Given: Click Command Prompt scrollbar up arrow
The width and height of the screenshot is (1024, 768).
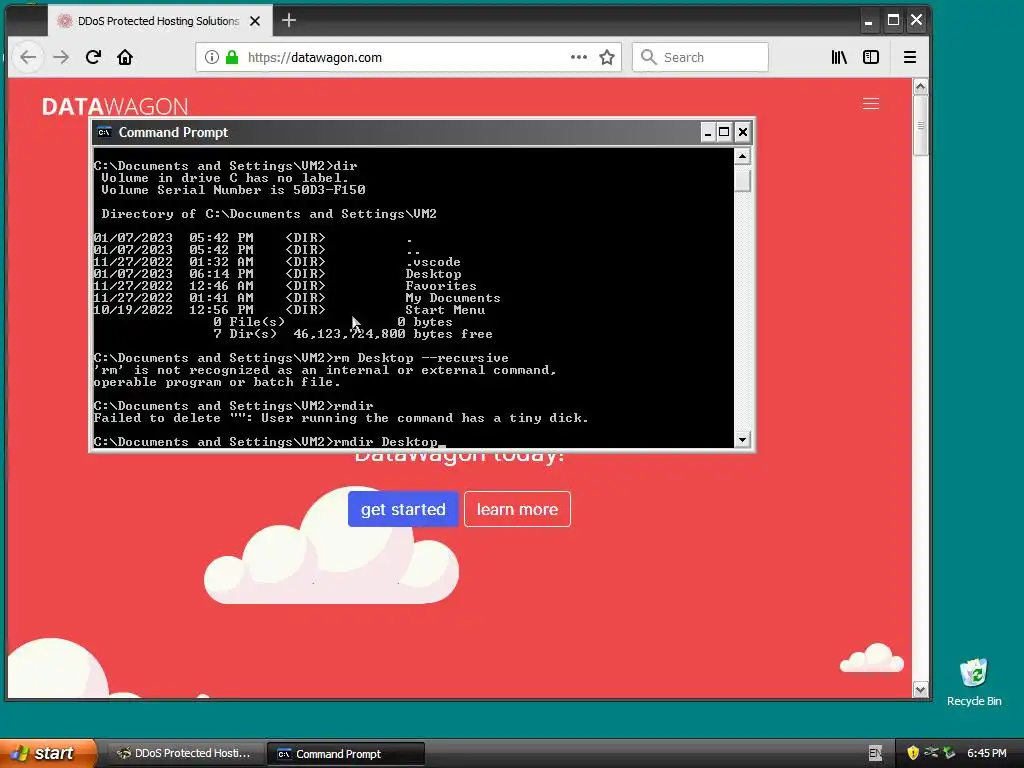Looking at the screenshot, I should [x=742, y=156].
